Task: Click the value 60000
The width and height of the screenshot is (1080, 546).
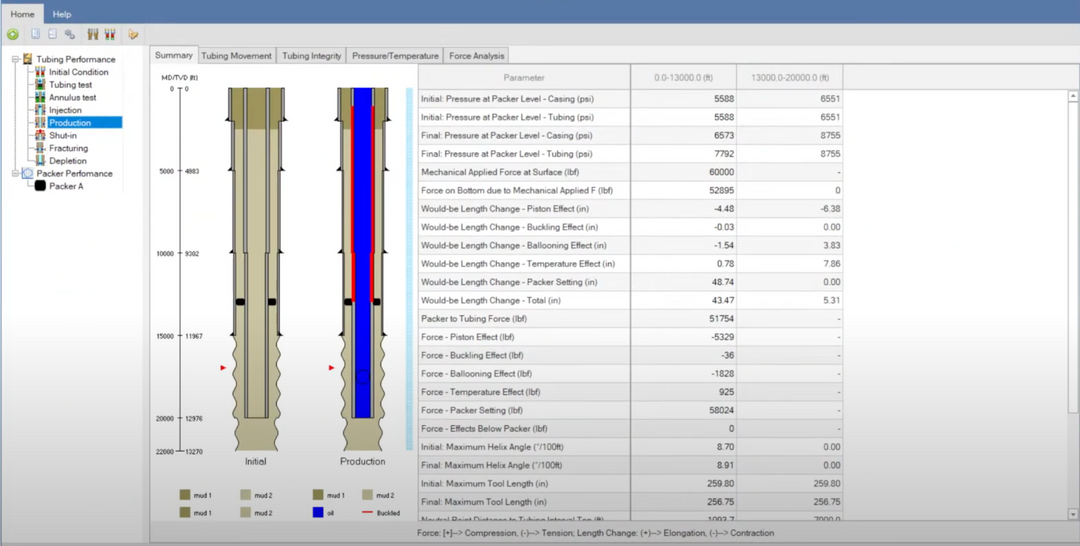Action: pyautogui.click(x=722, y=172)
